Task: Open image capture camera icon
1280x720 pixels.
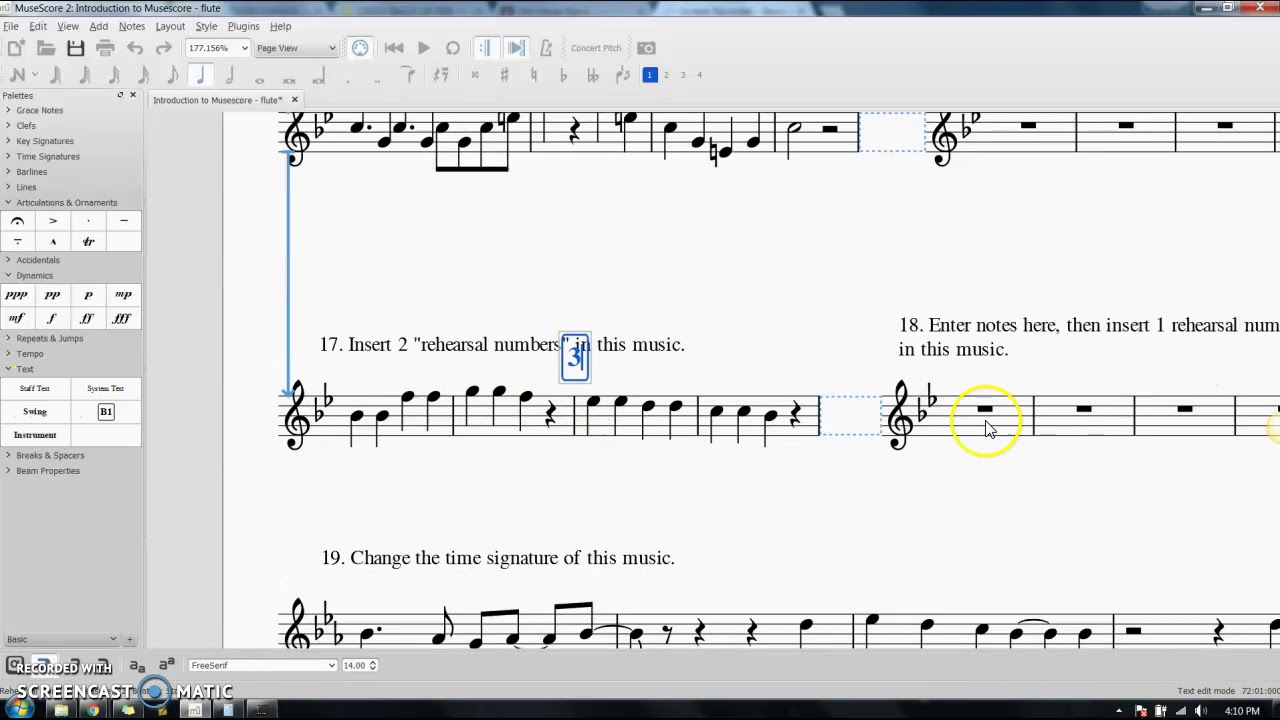Action: [646, 48]
